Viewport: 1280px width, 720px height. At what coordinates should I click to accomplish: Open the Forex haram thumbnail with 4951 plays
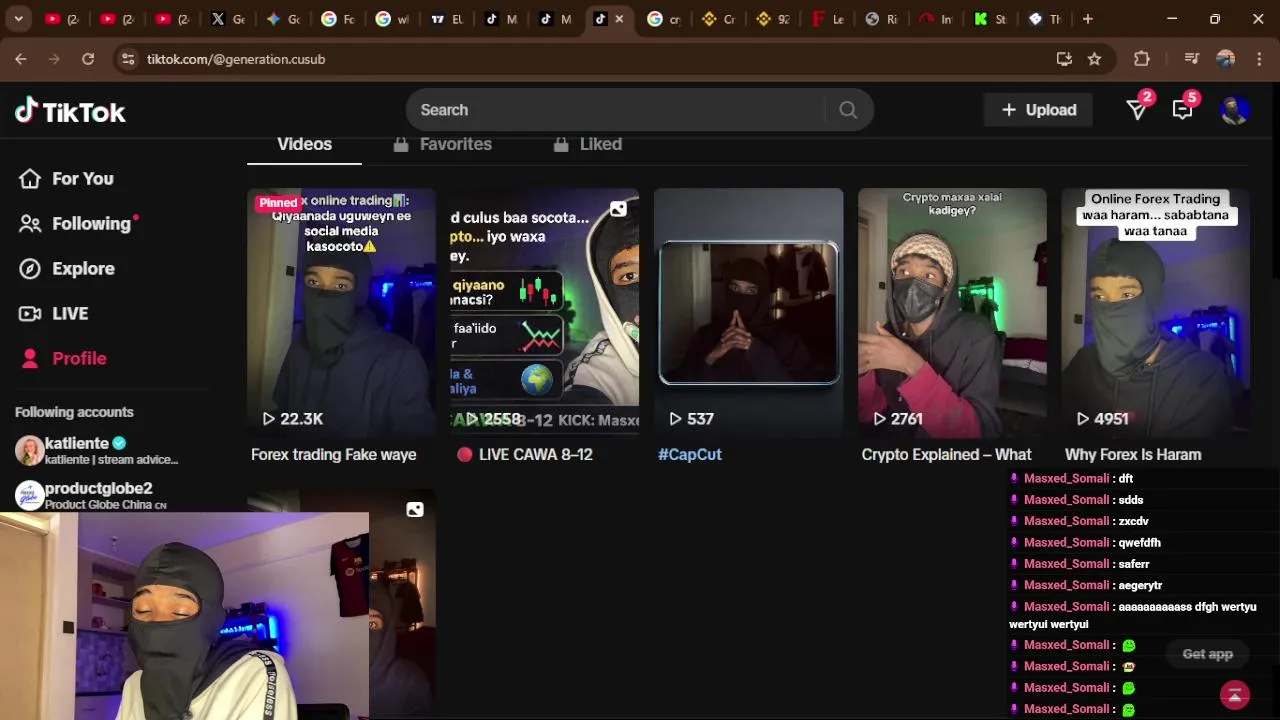tap(1155, 313)
